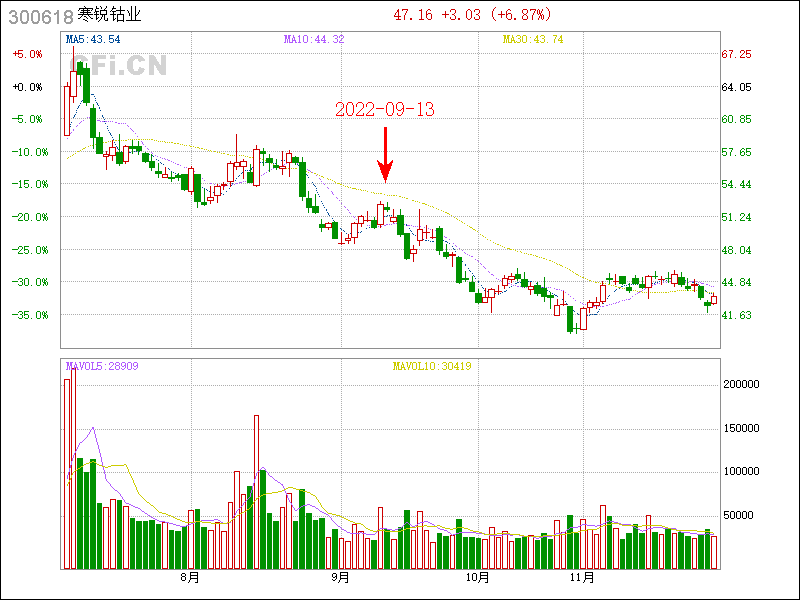The width and height of the screenshot is (800, 600).
Task: Click the CFi.CN watermark logo
Action: coord(118,66)
